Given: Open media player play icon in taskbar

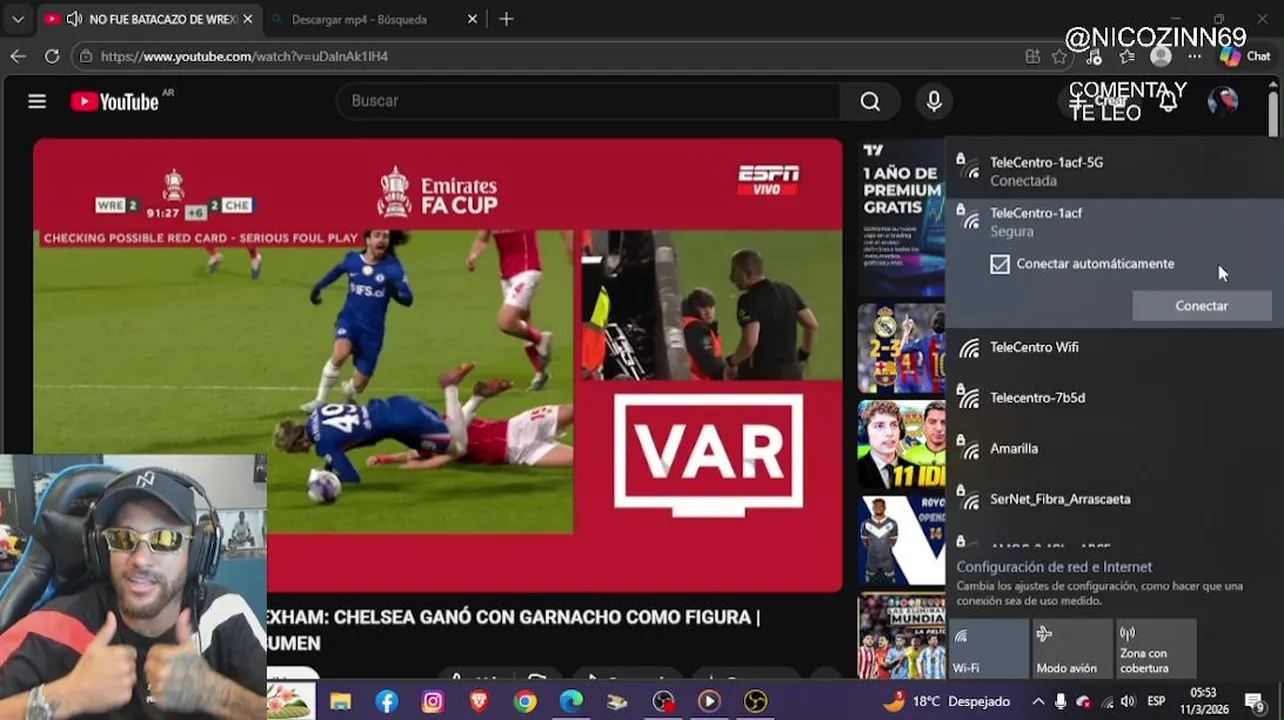Looking at the screenshot, I should point(709,702).
